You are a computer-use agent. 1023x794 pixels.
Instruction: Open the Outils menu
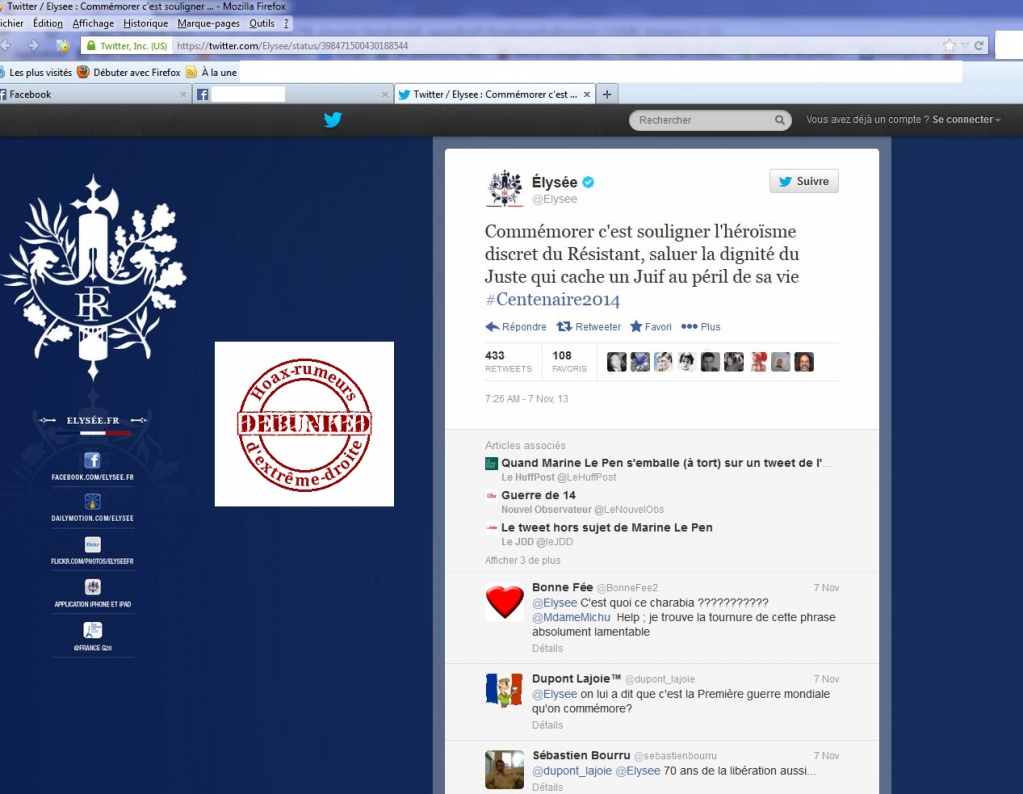click(262, 23)
